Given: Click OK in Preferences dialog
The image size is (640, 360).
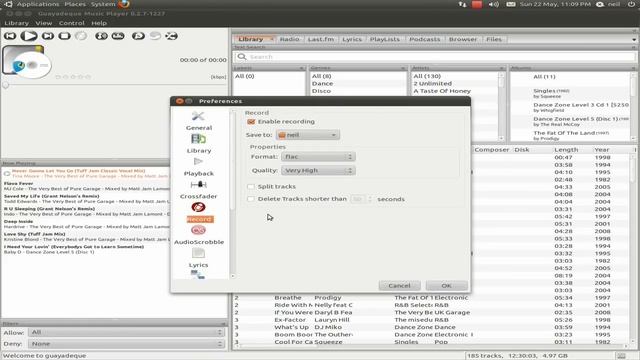Looking at the screenshot, I should click(447, 286).
